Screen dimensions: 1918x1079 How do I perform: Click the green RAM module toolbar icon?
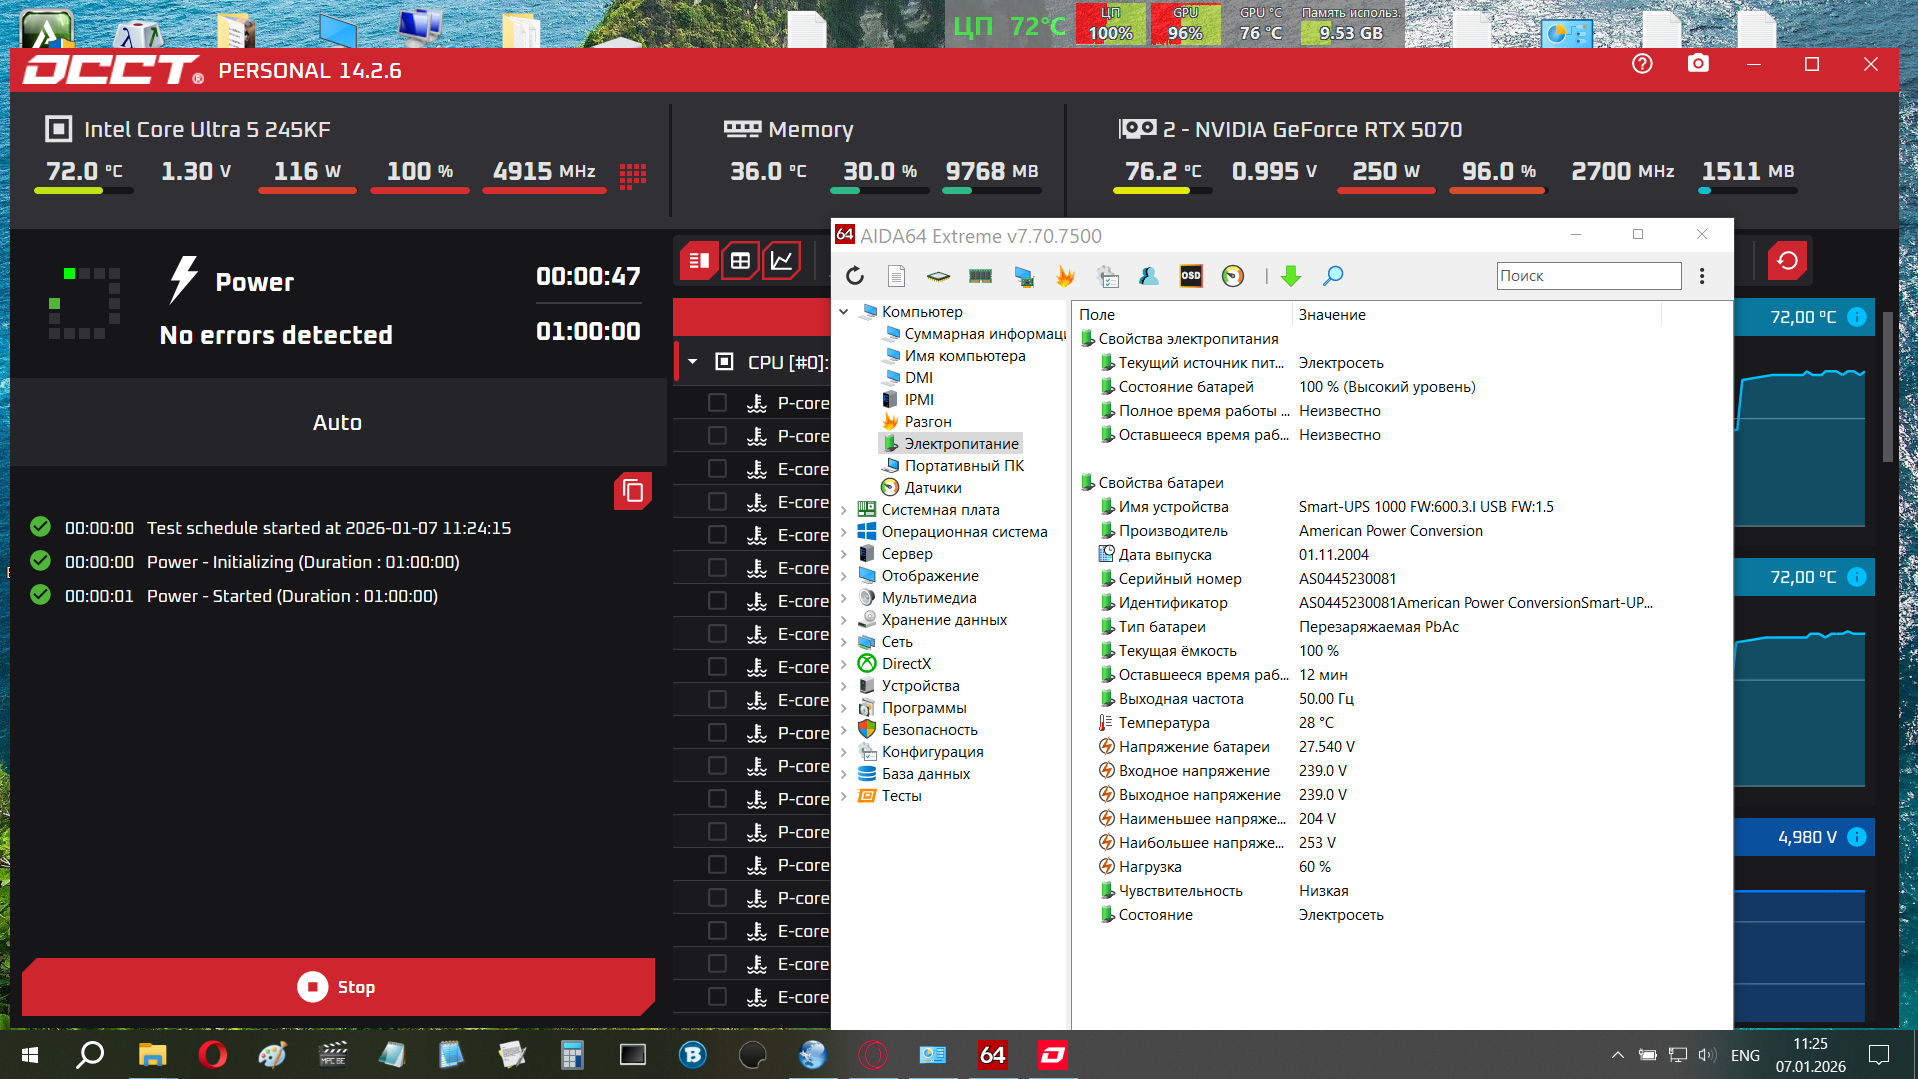(980, 276)
